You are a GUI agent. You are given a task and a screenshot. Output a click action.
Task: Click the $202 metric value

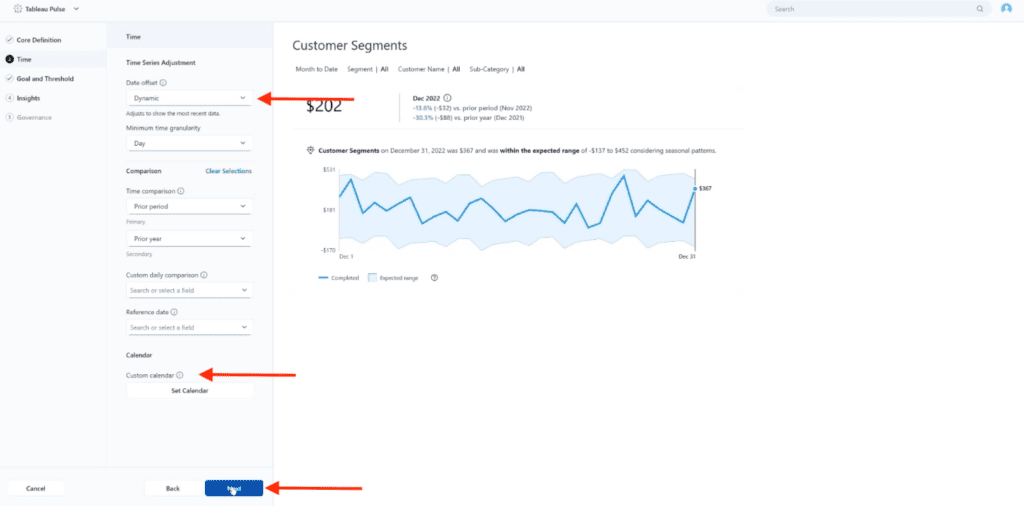click(324, 106)
